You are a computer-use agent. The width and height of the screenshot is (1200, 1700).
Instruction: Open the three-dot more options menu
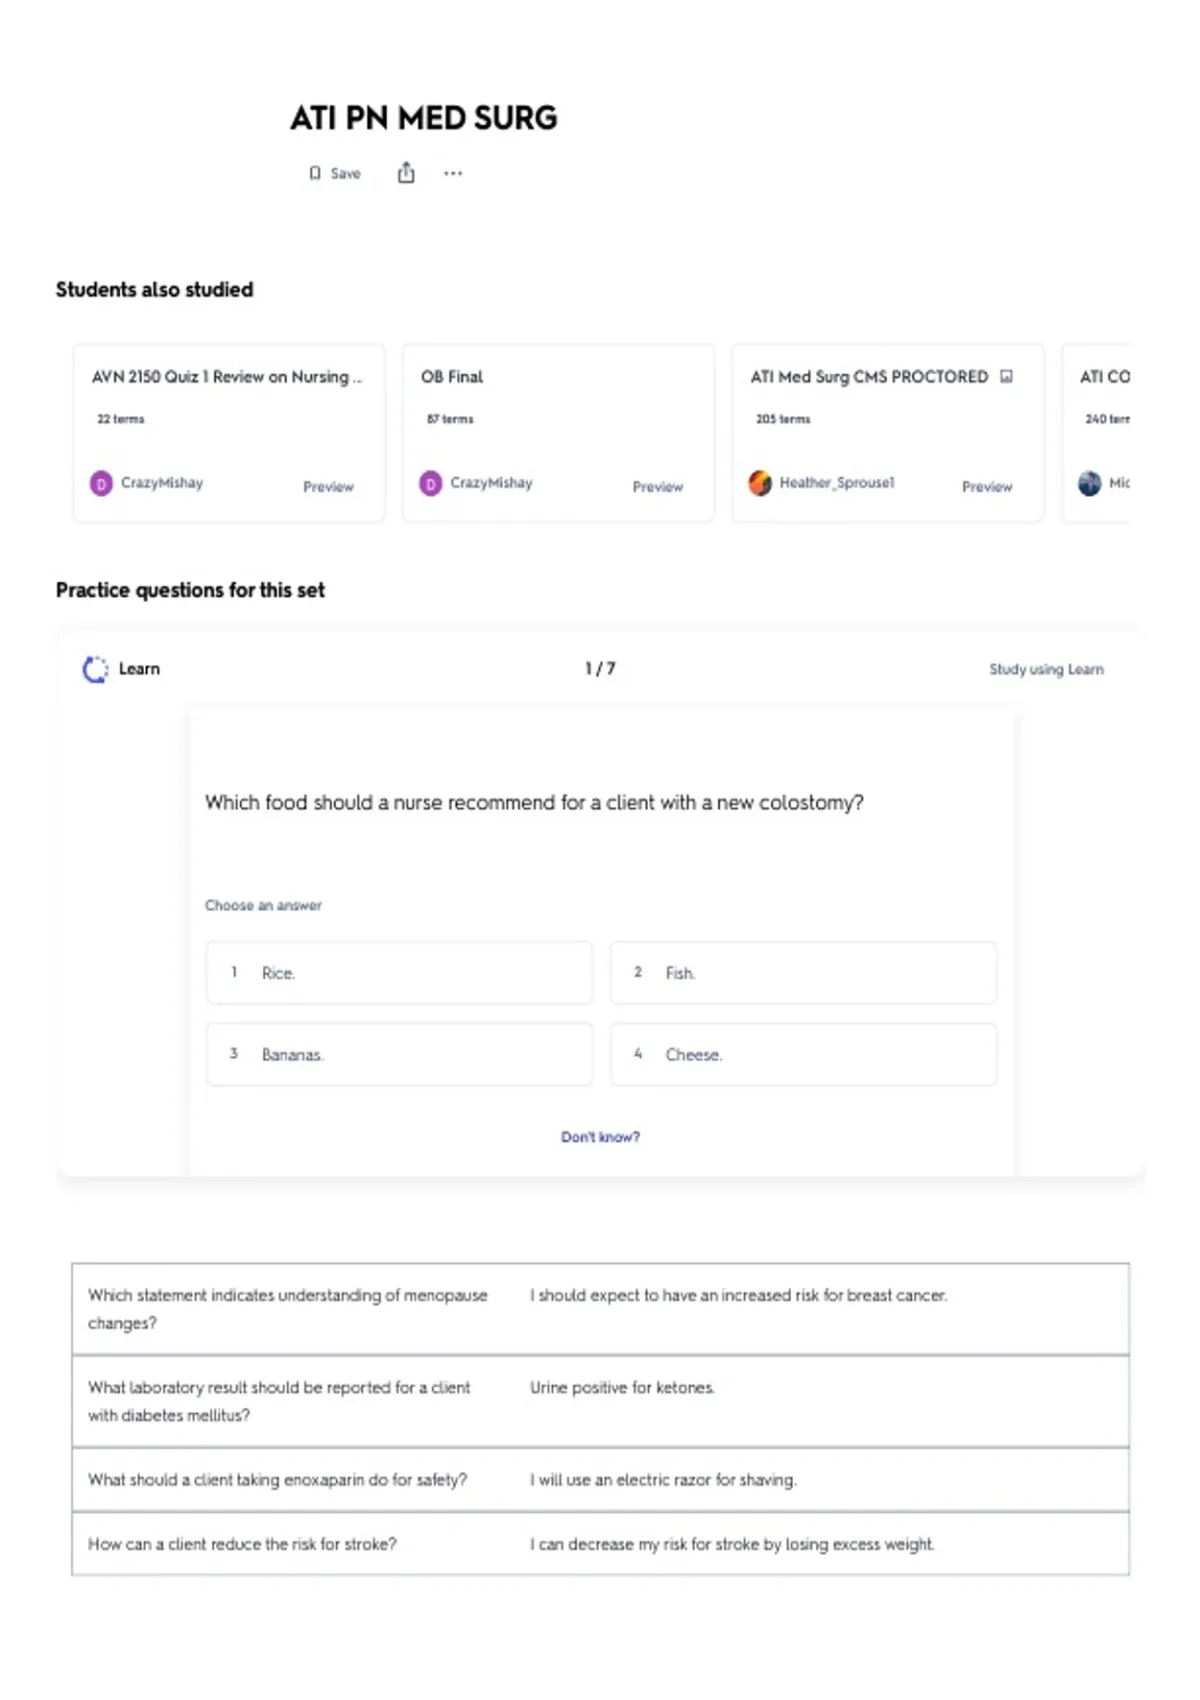pyautogui.click(x=453, y=173)
